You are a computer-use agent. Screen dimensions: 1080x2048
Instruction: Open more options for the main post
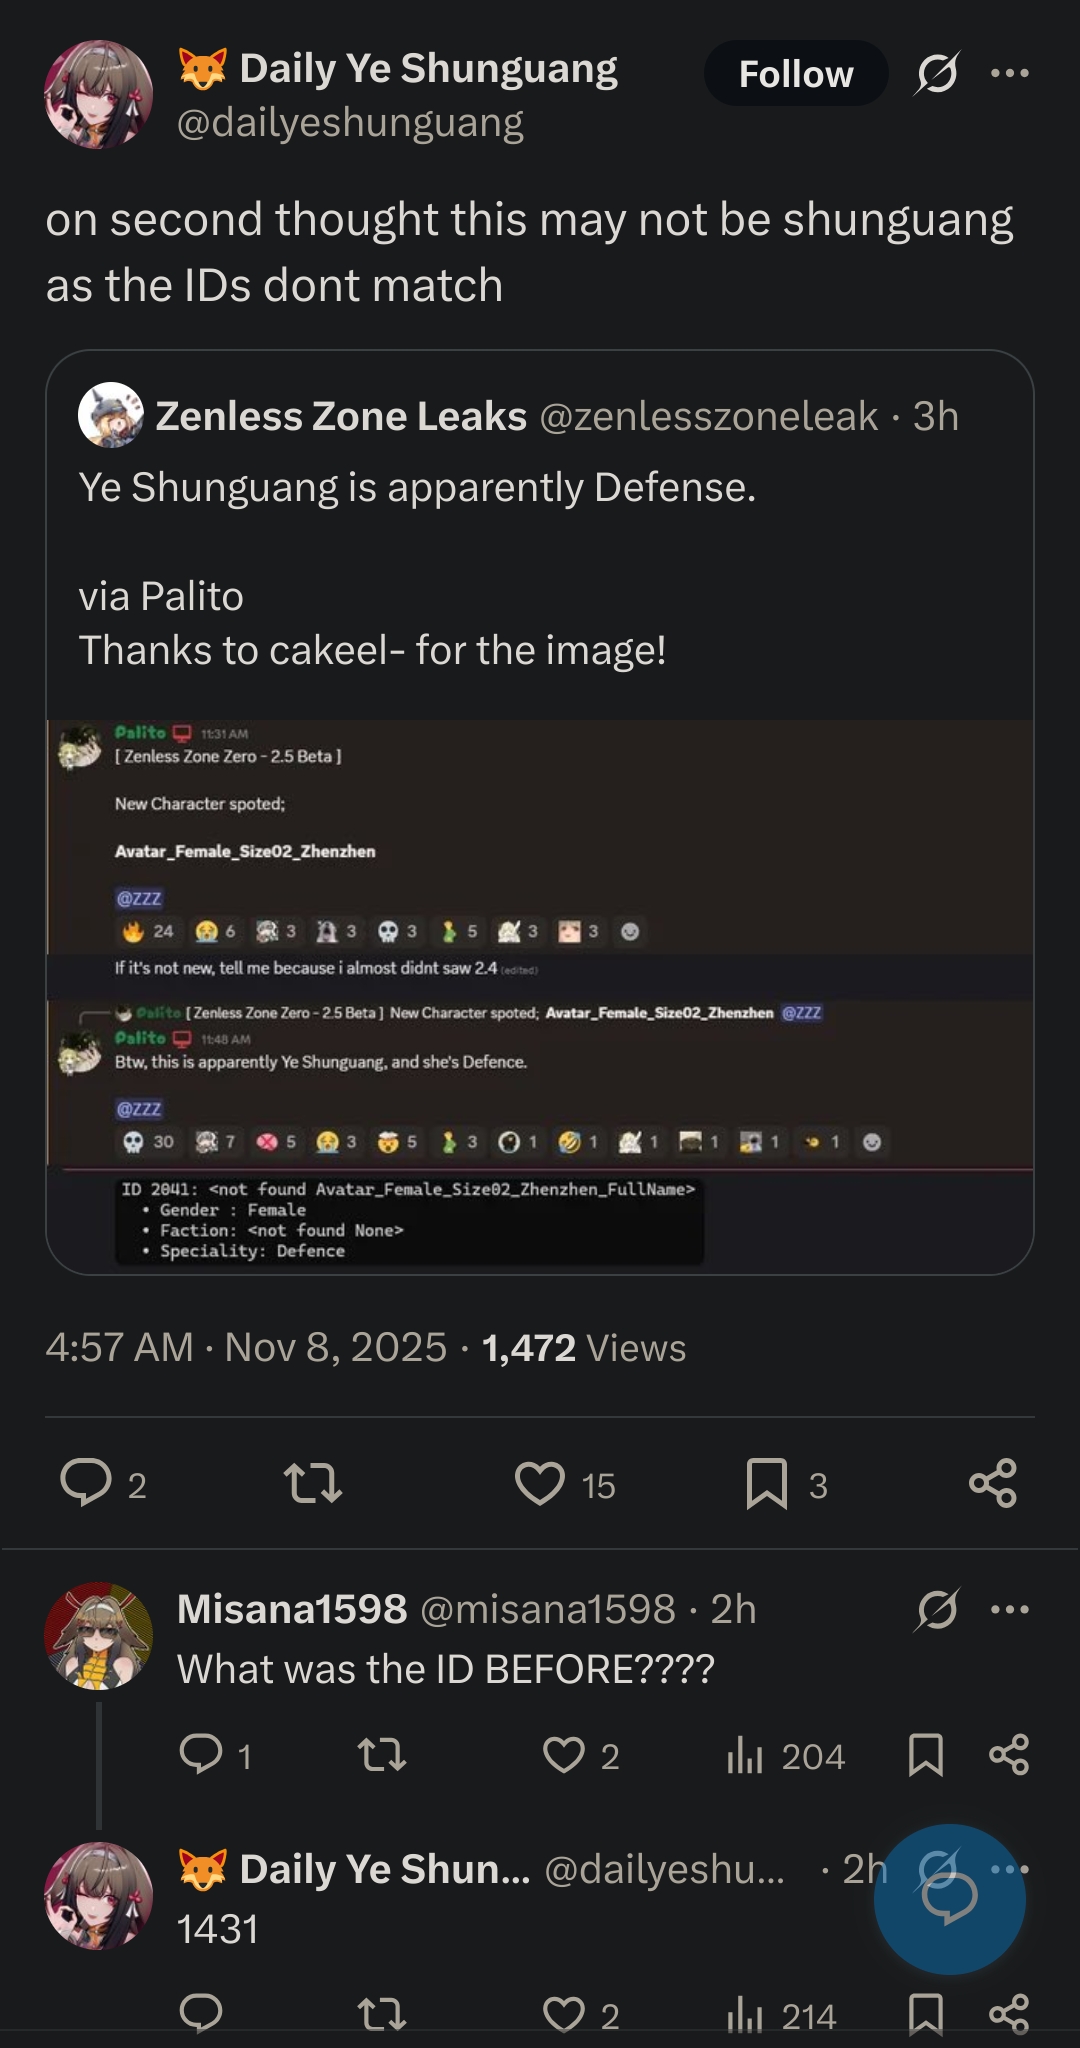(1009, 73)
